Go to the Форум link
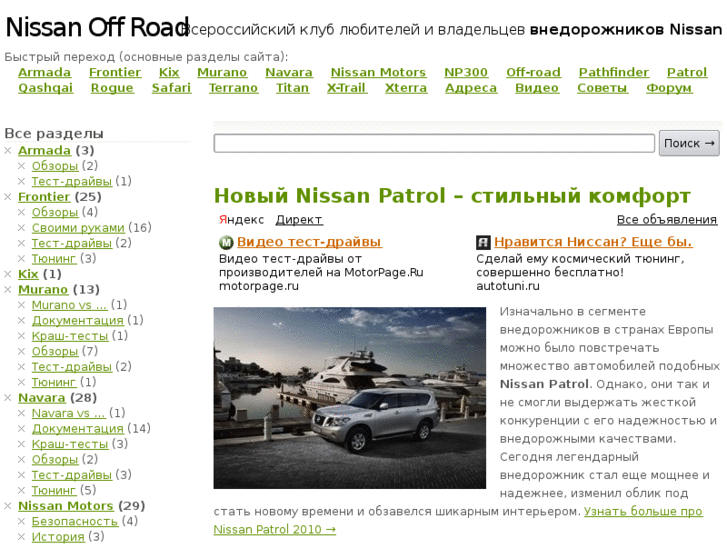 click(x=669, y=88)
